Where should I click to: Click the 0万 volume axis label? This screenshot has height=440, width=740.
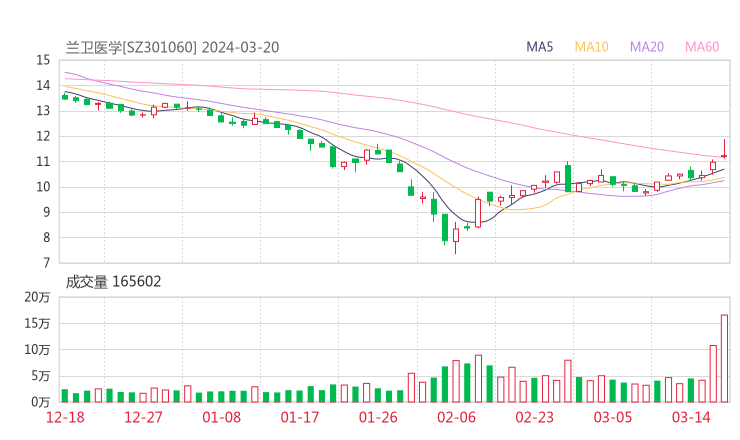pyautogui.click(x=41, y=402)
